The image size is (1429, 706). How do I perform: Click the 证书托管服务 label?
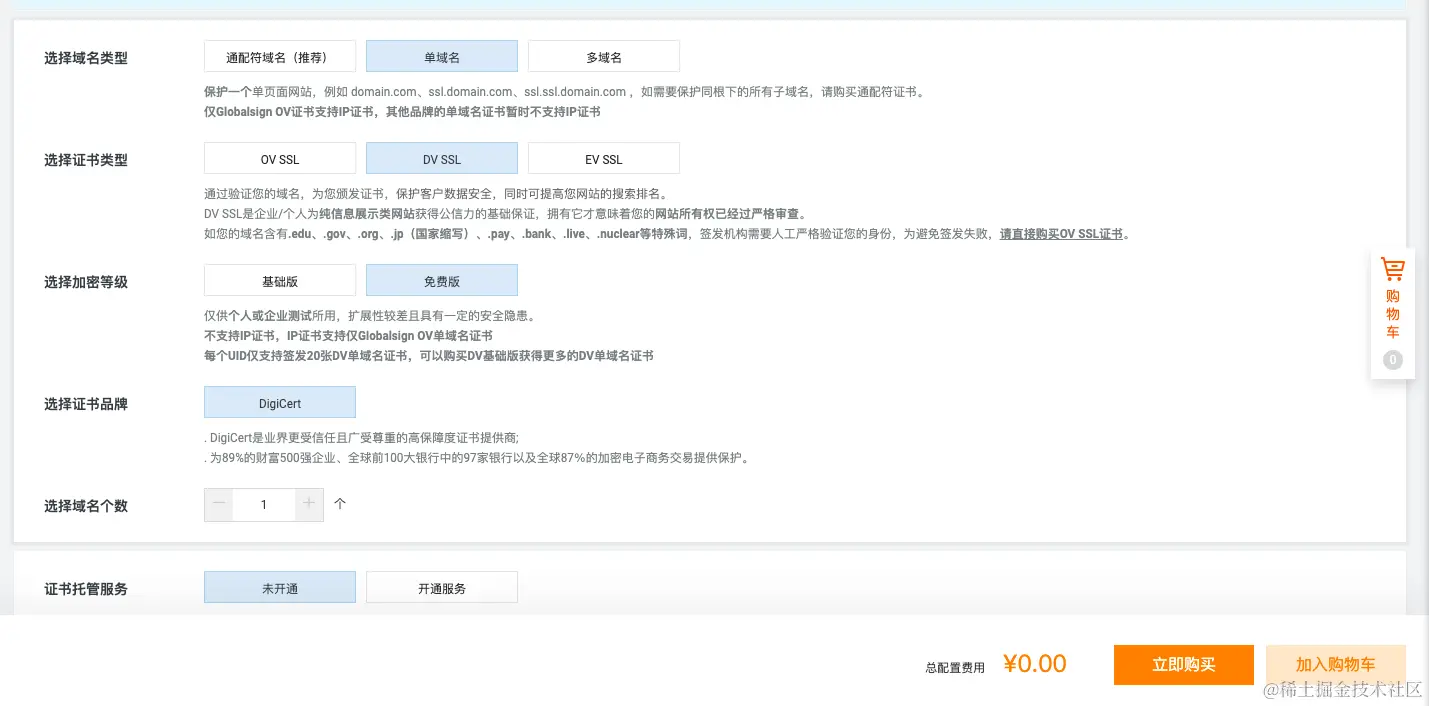click(86, 589)
